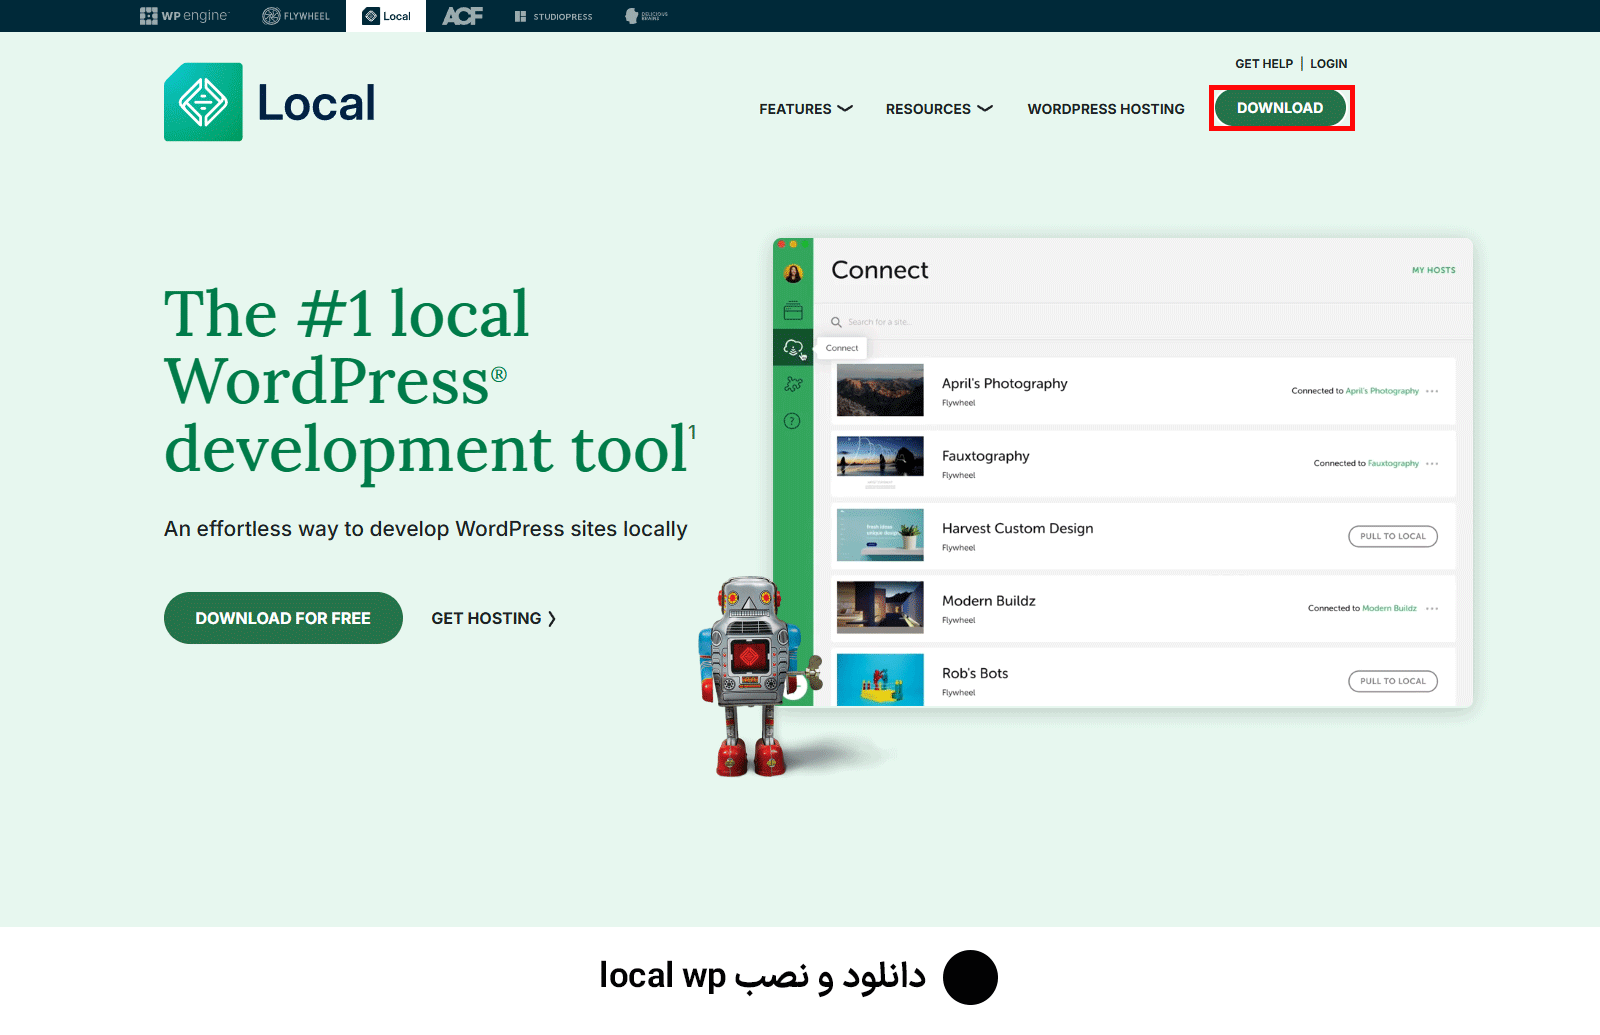Screen dimensions: 1600x1035
Task: Open more options for Fauxtography
Action: 1432,463
